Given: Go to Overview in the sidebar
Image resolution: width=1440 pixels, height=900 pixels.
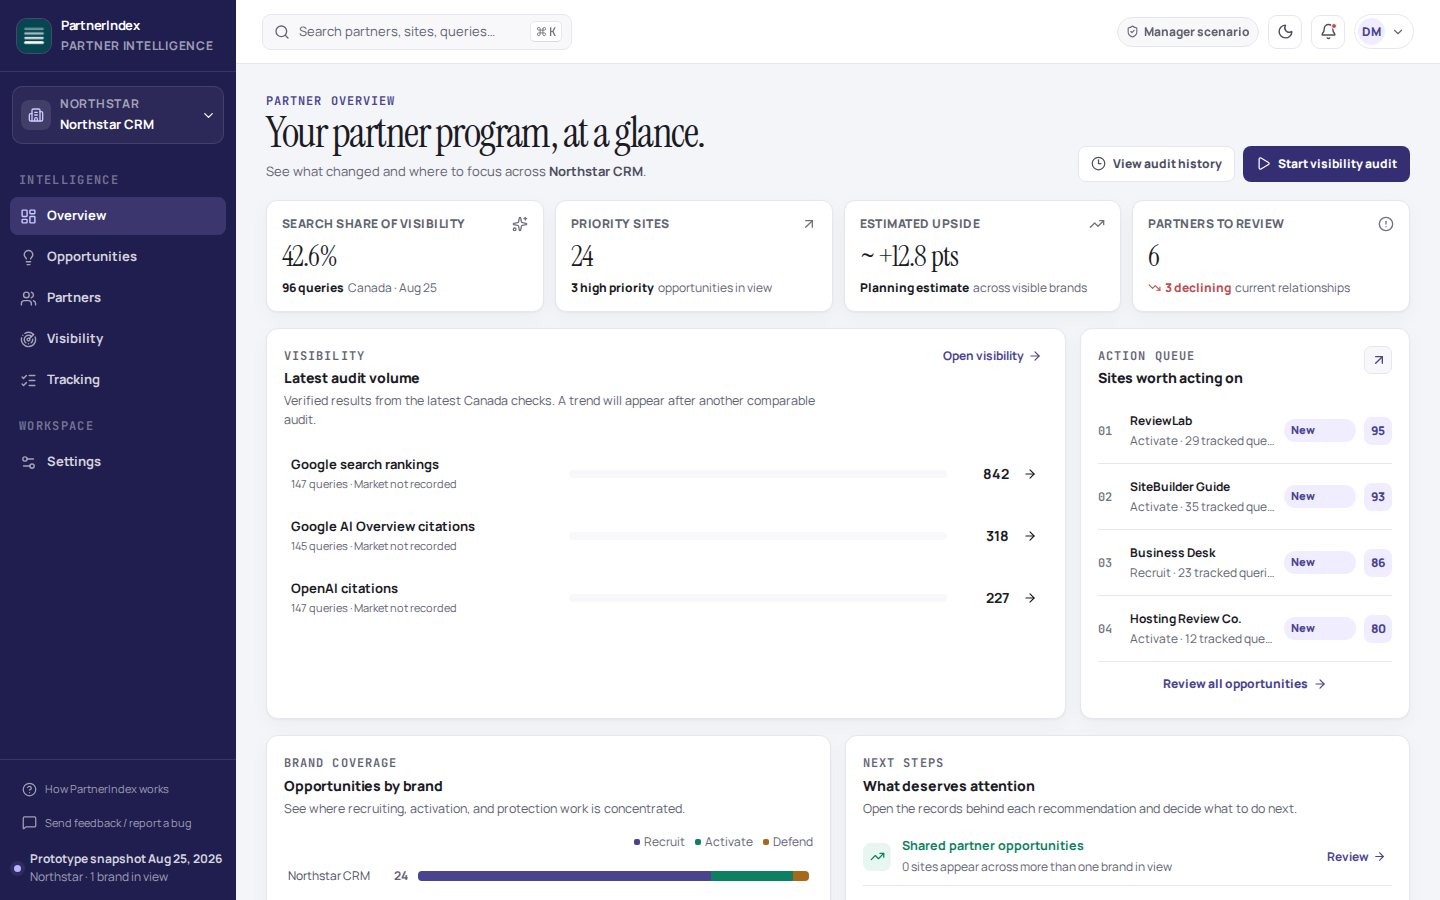Looking at the screenshot, I should tap(118, 216).
